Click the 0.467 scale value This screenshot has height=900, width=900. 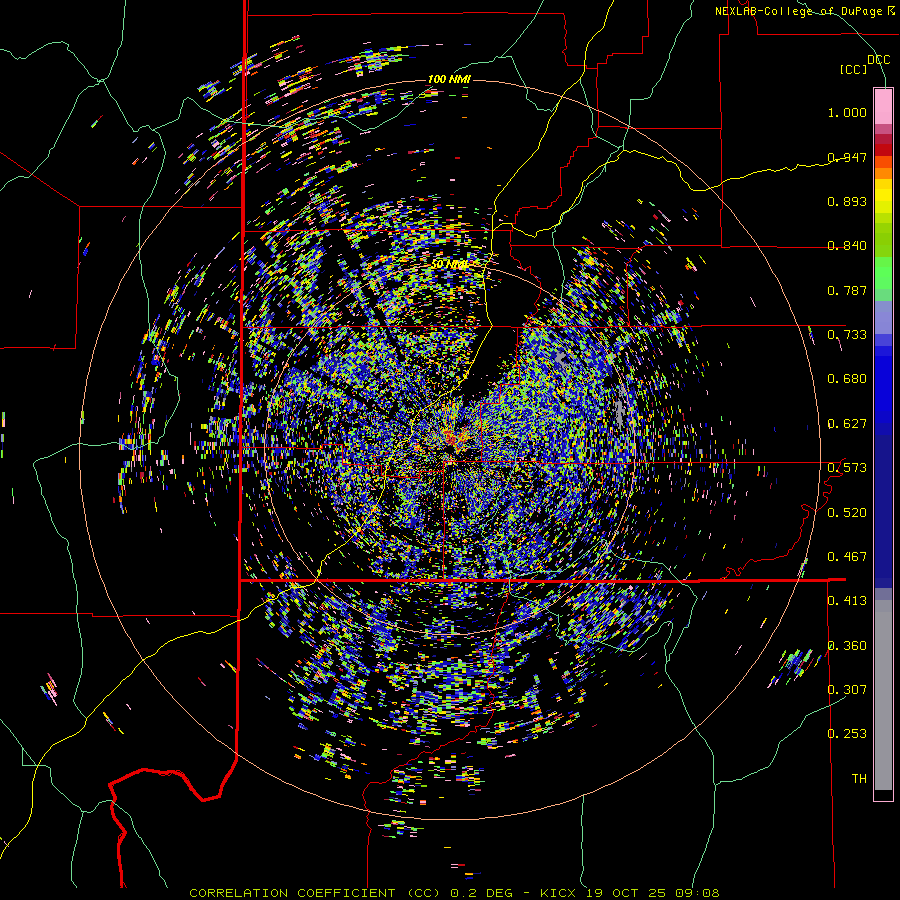click(847, 556)
